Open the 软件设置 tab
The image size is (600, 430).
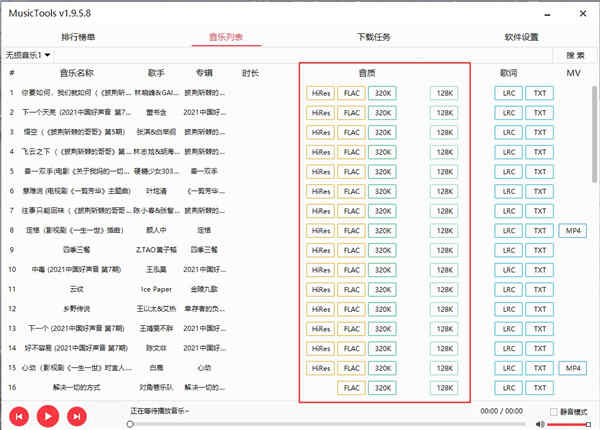pyautogui.click(x=521, y=37)
